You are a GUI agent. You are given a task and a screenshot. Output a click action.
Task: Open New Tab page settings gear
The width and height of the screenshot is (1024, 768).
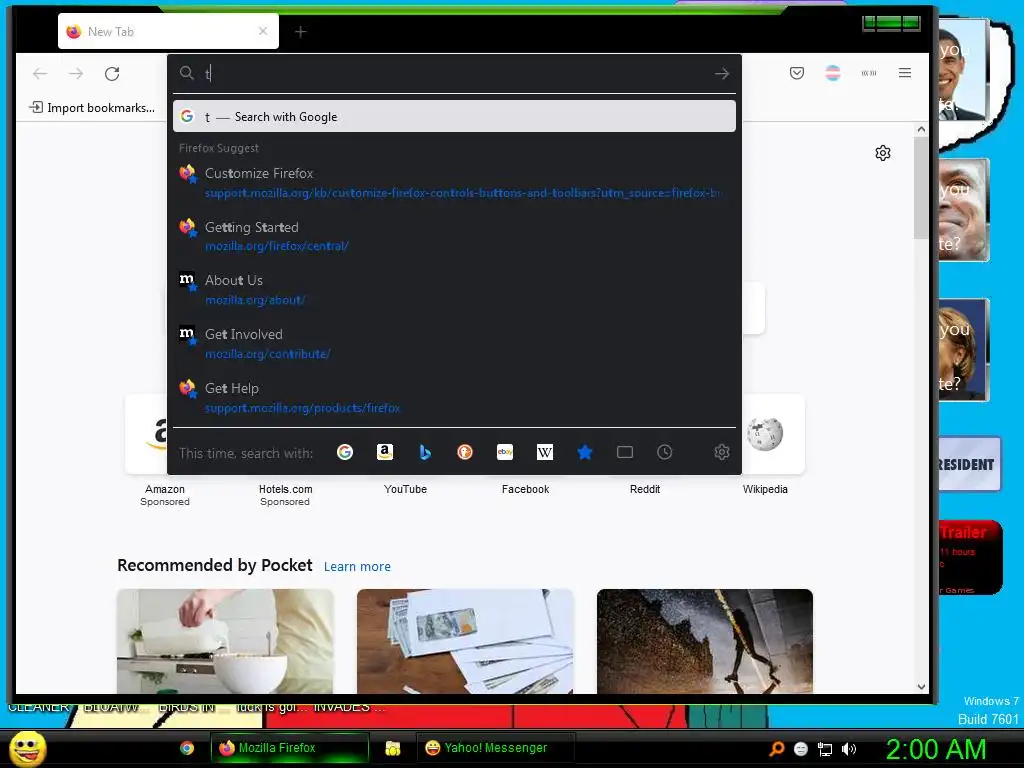(883, 153)
